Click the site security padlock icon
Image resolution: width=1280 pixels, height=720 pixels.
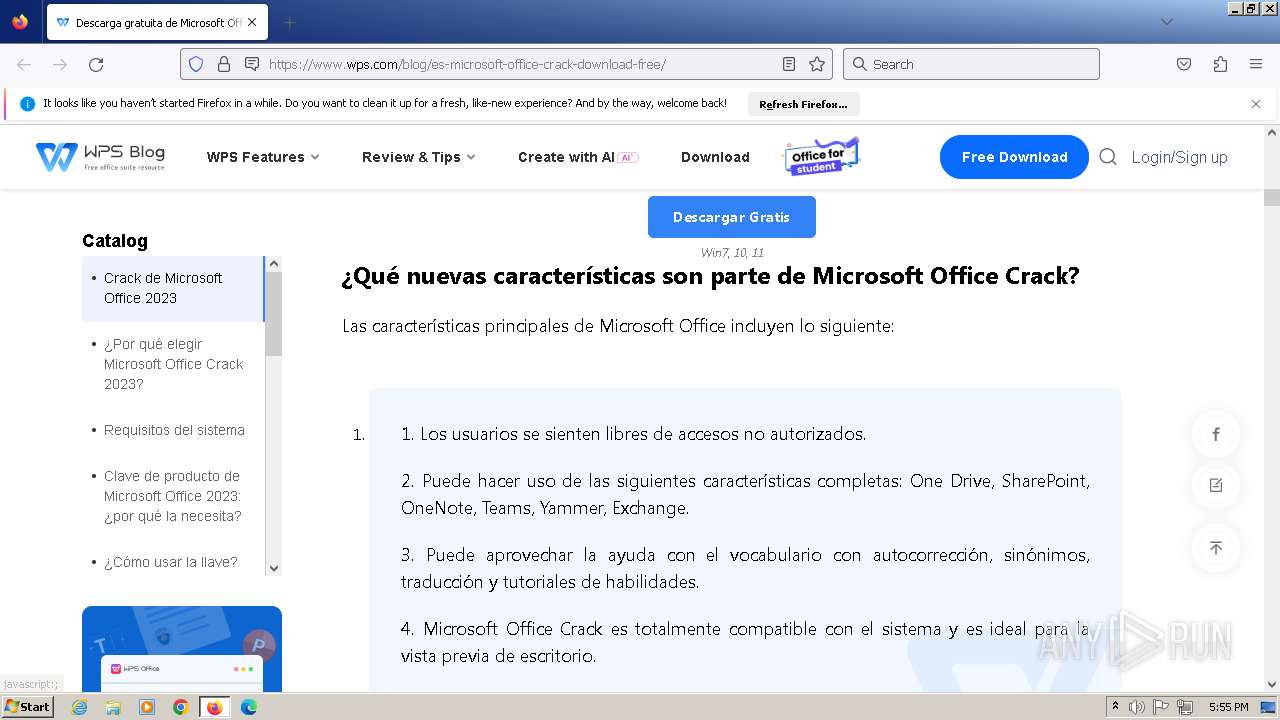pyautogui.click(x=224, y=64)
